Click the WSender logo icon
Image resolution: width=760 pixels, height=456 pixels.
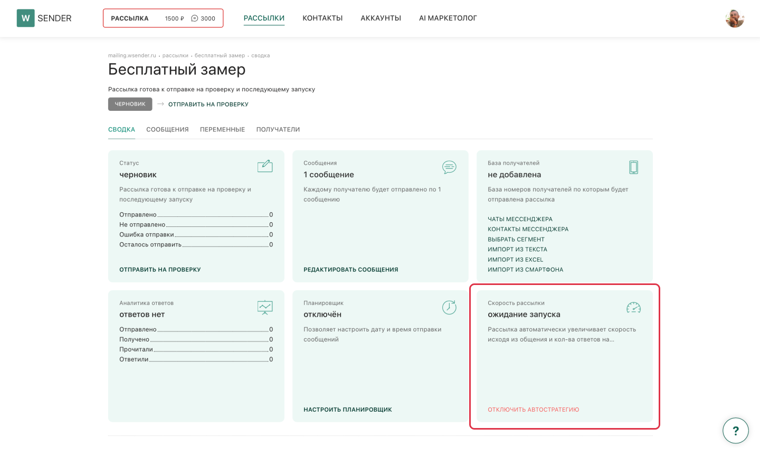[25, 18]
